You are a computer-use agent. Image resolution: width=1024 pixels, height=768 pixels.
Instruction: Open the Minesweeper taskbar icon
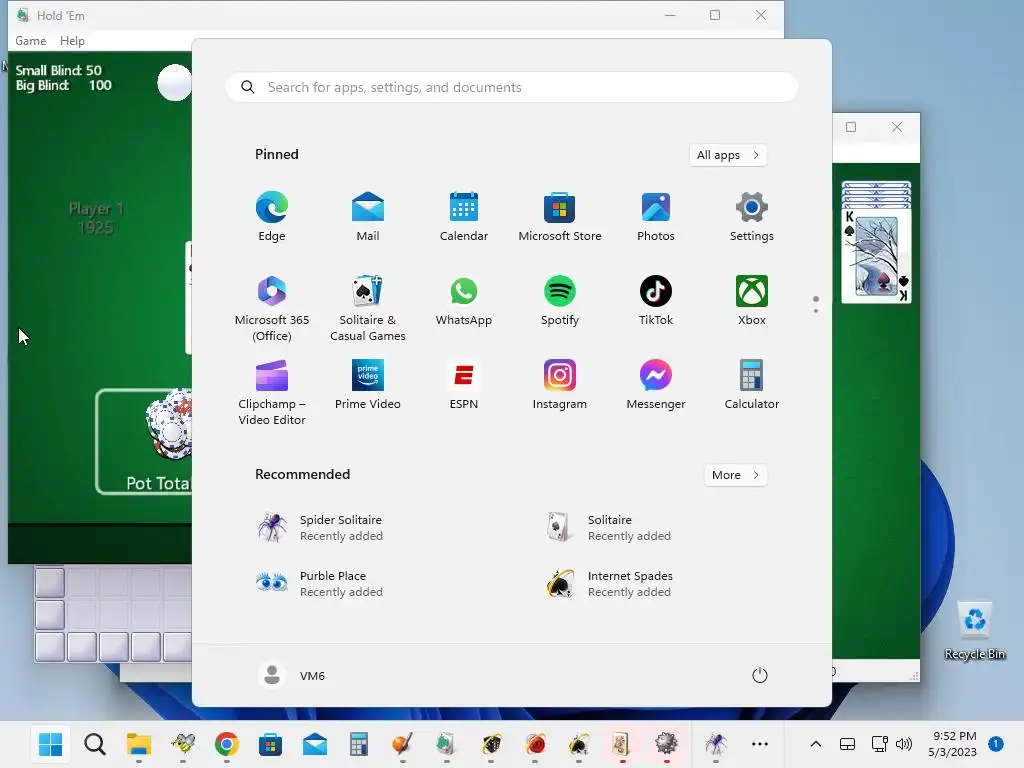click(x=666, y=744)
